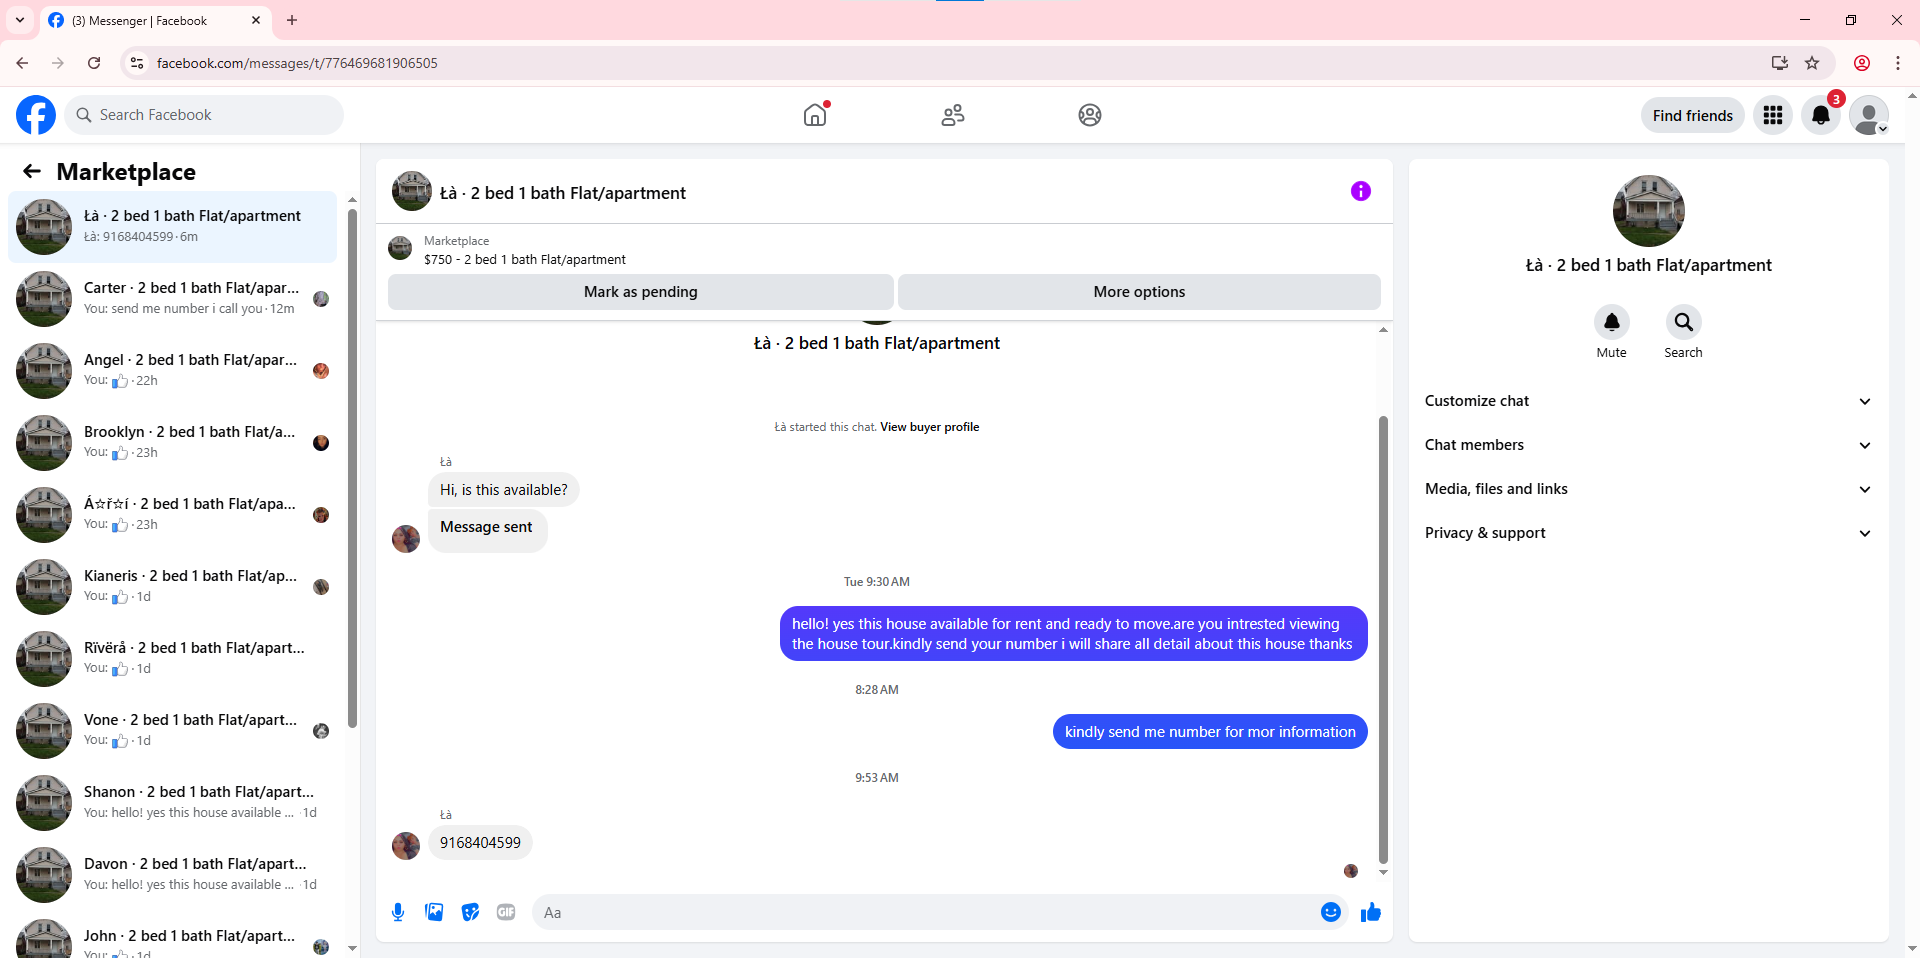The width and height of the screenshot is (1920, 958).
Task: Install app icon in the address bar
Action: [1780, 63]
